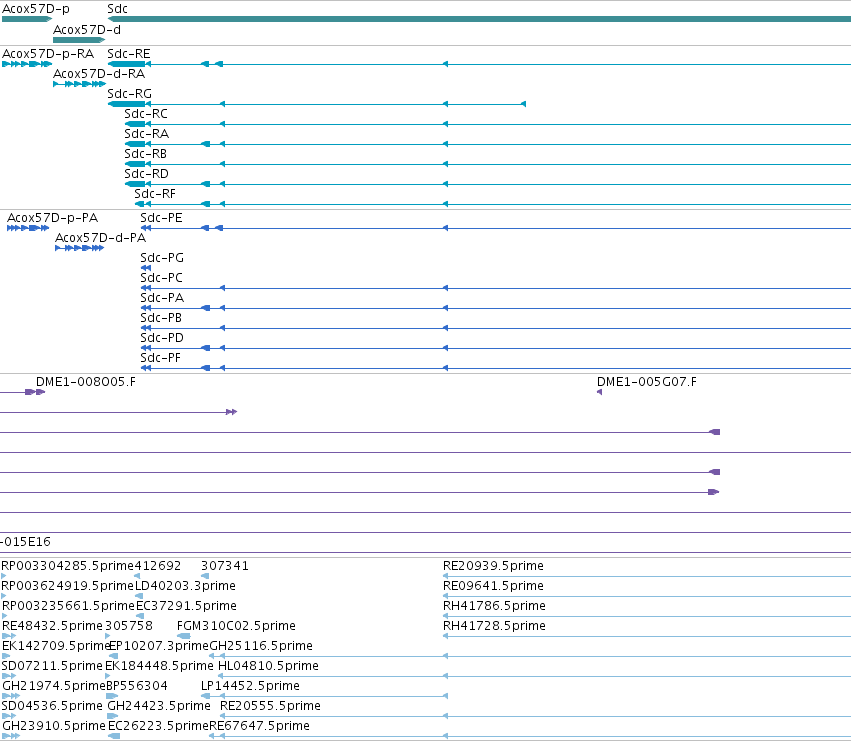Click the Sdc-RE transcript label

tap(129, 54)
